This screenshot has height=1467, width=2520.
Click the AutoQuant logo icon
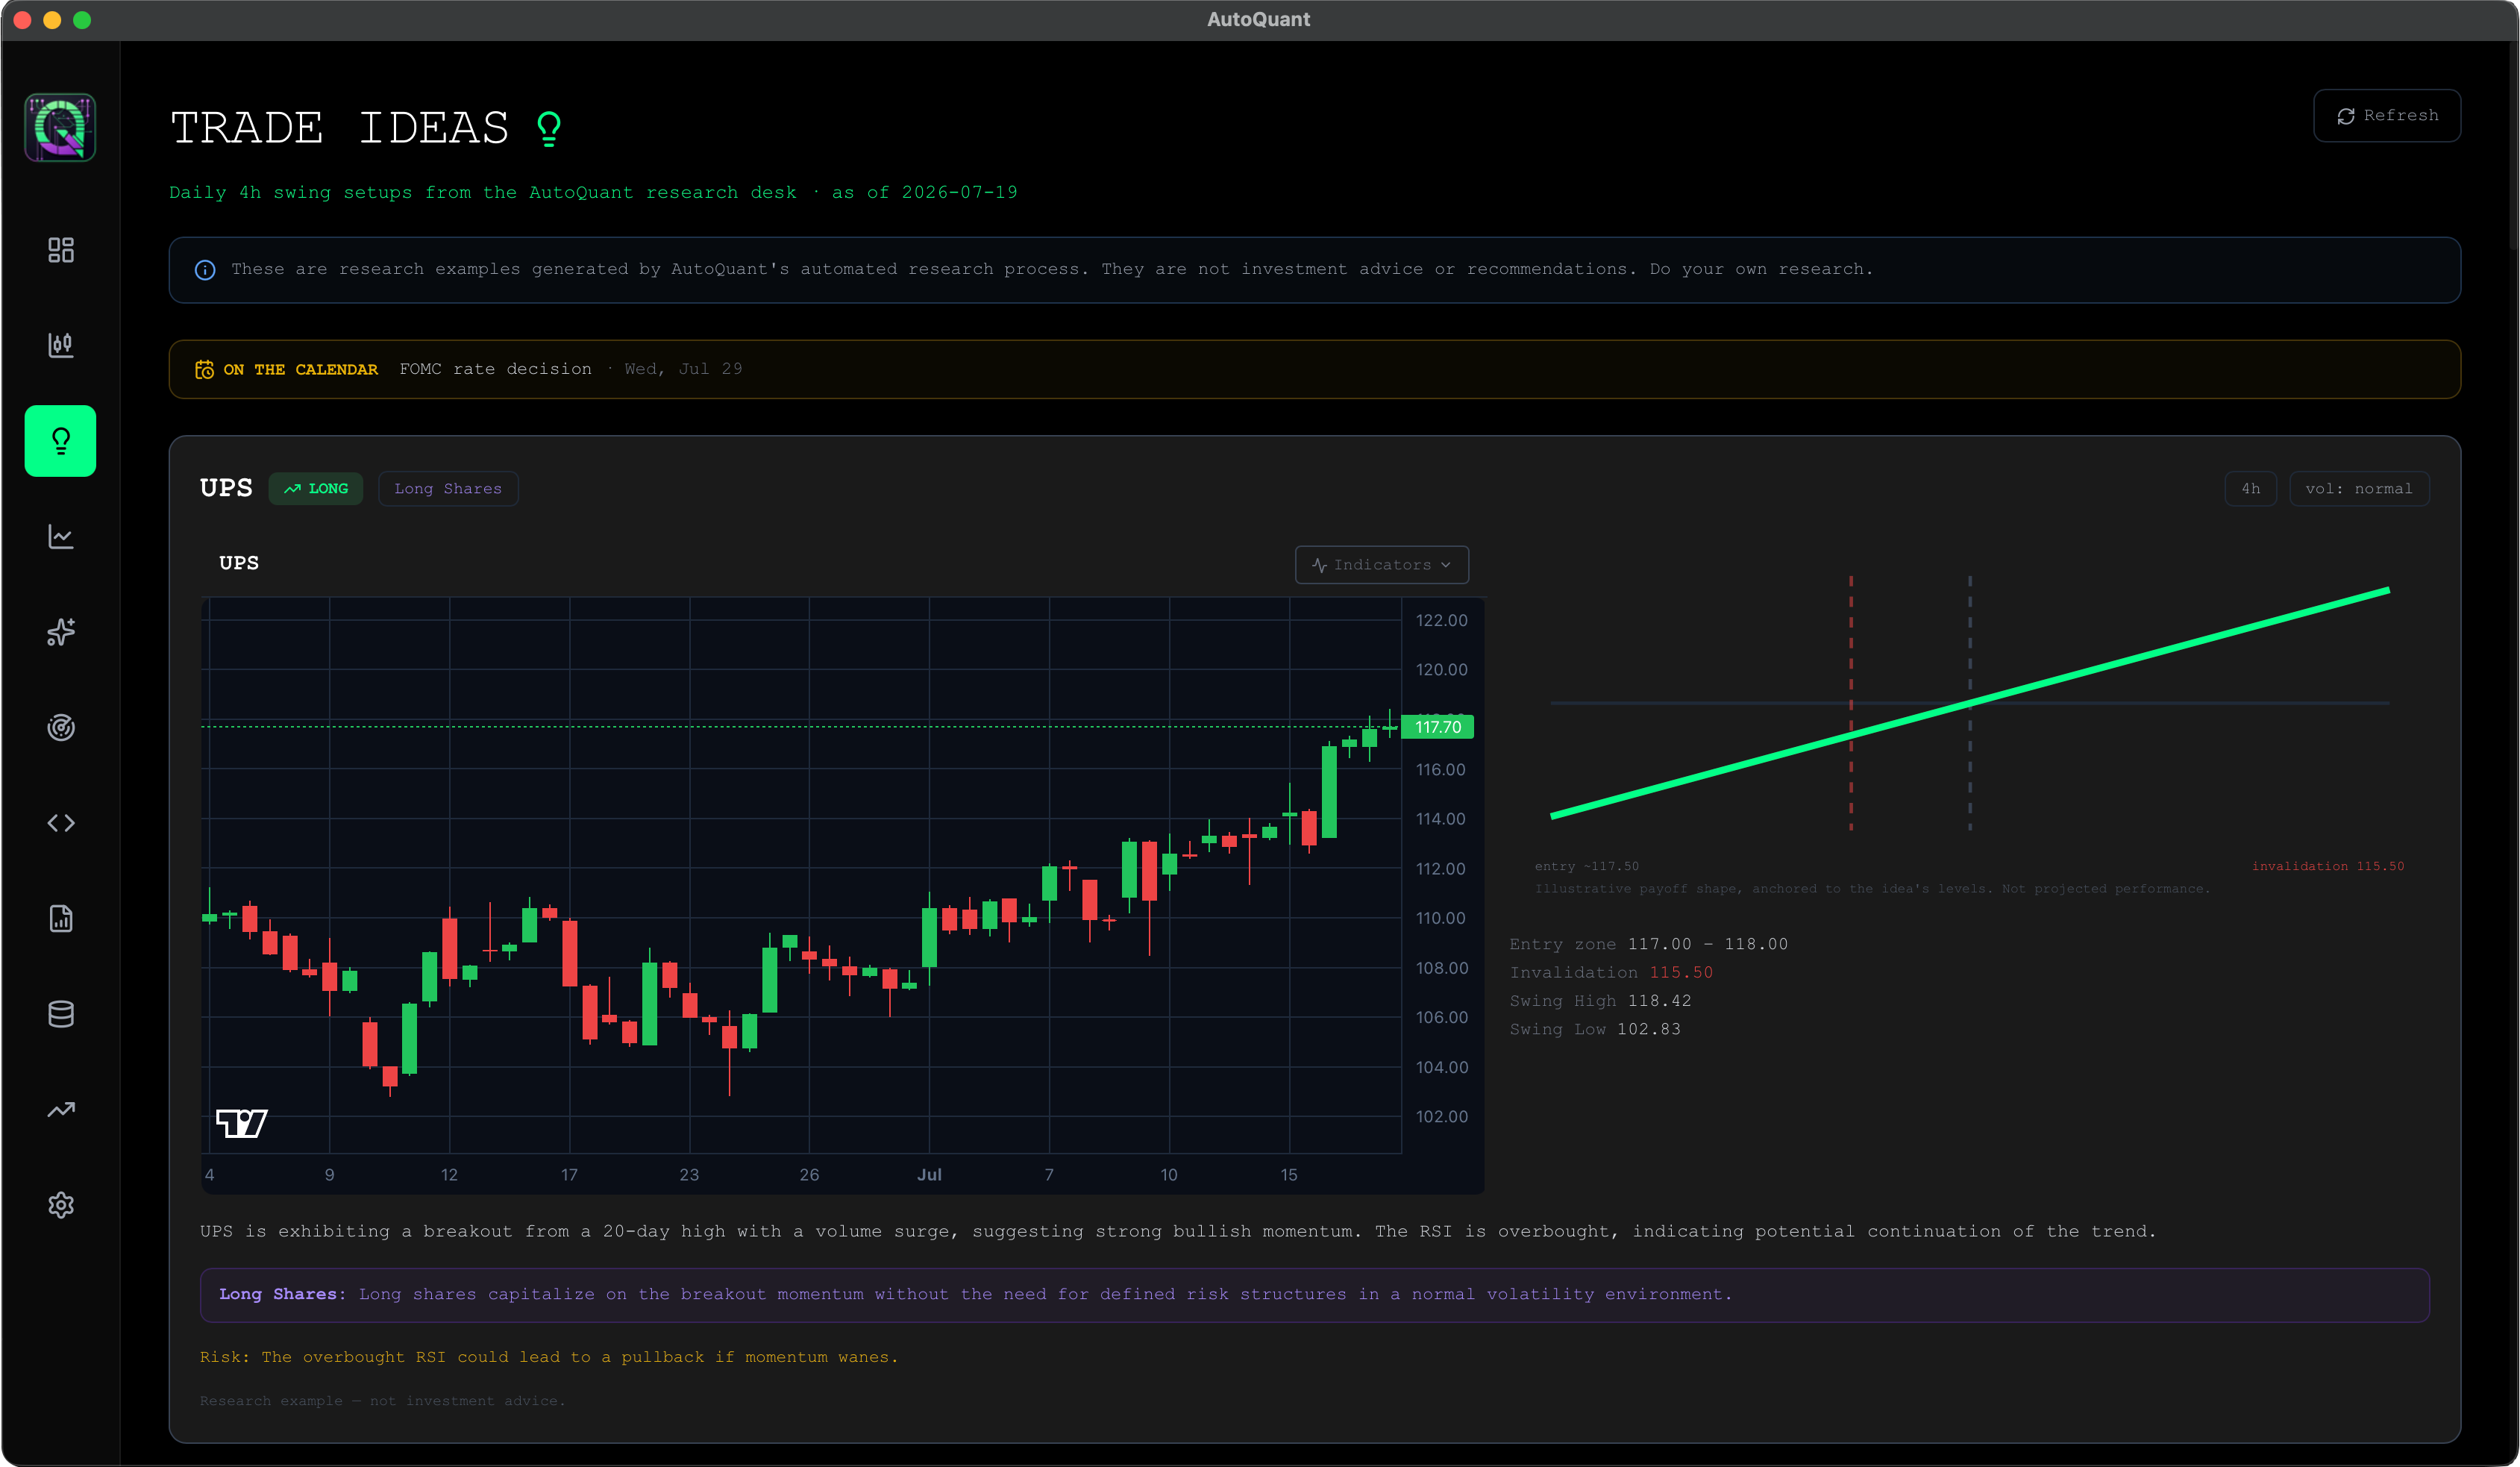[60, 127]
